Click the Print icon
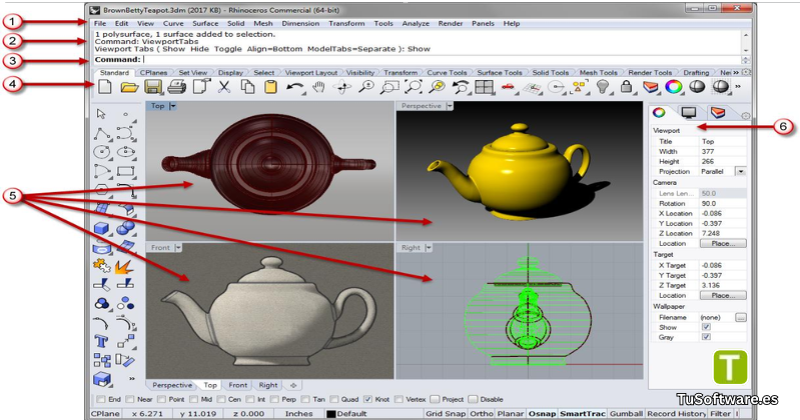Viewport: 800px width, 420px height. [177, 87]
